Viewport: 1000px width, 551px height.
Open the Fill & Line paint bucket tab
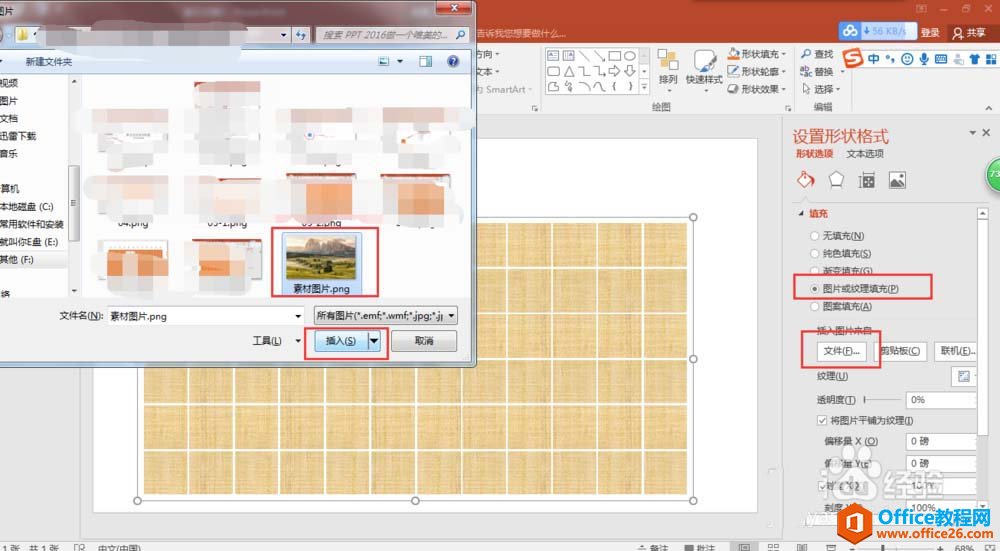point(805,181)
